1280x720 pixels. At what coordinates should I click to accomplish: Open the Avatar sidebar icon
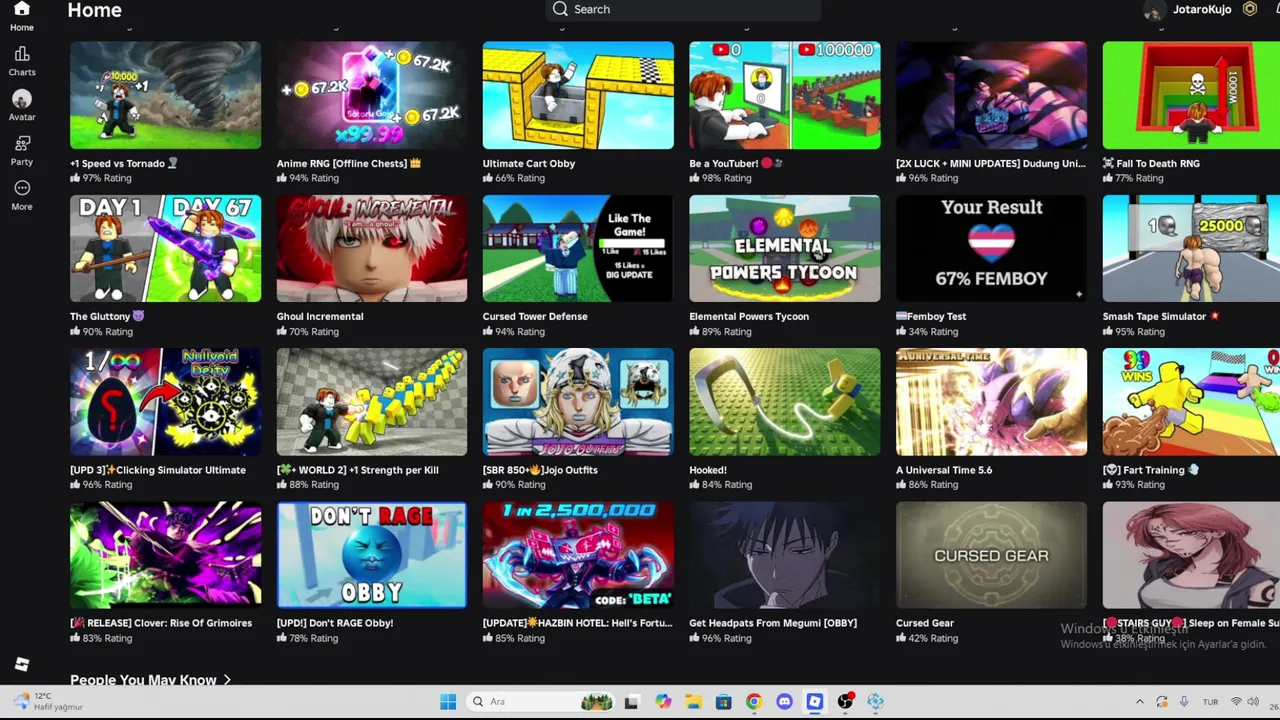click(x=22, y=99)
